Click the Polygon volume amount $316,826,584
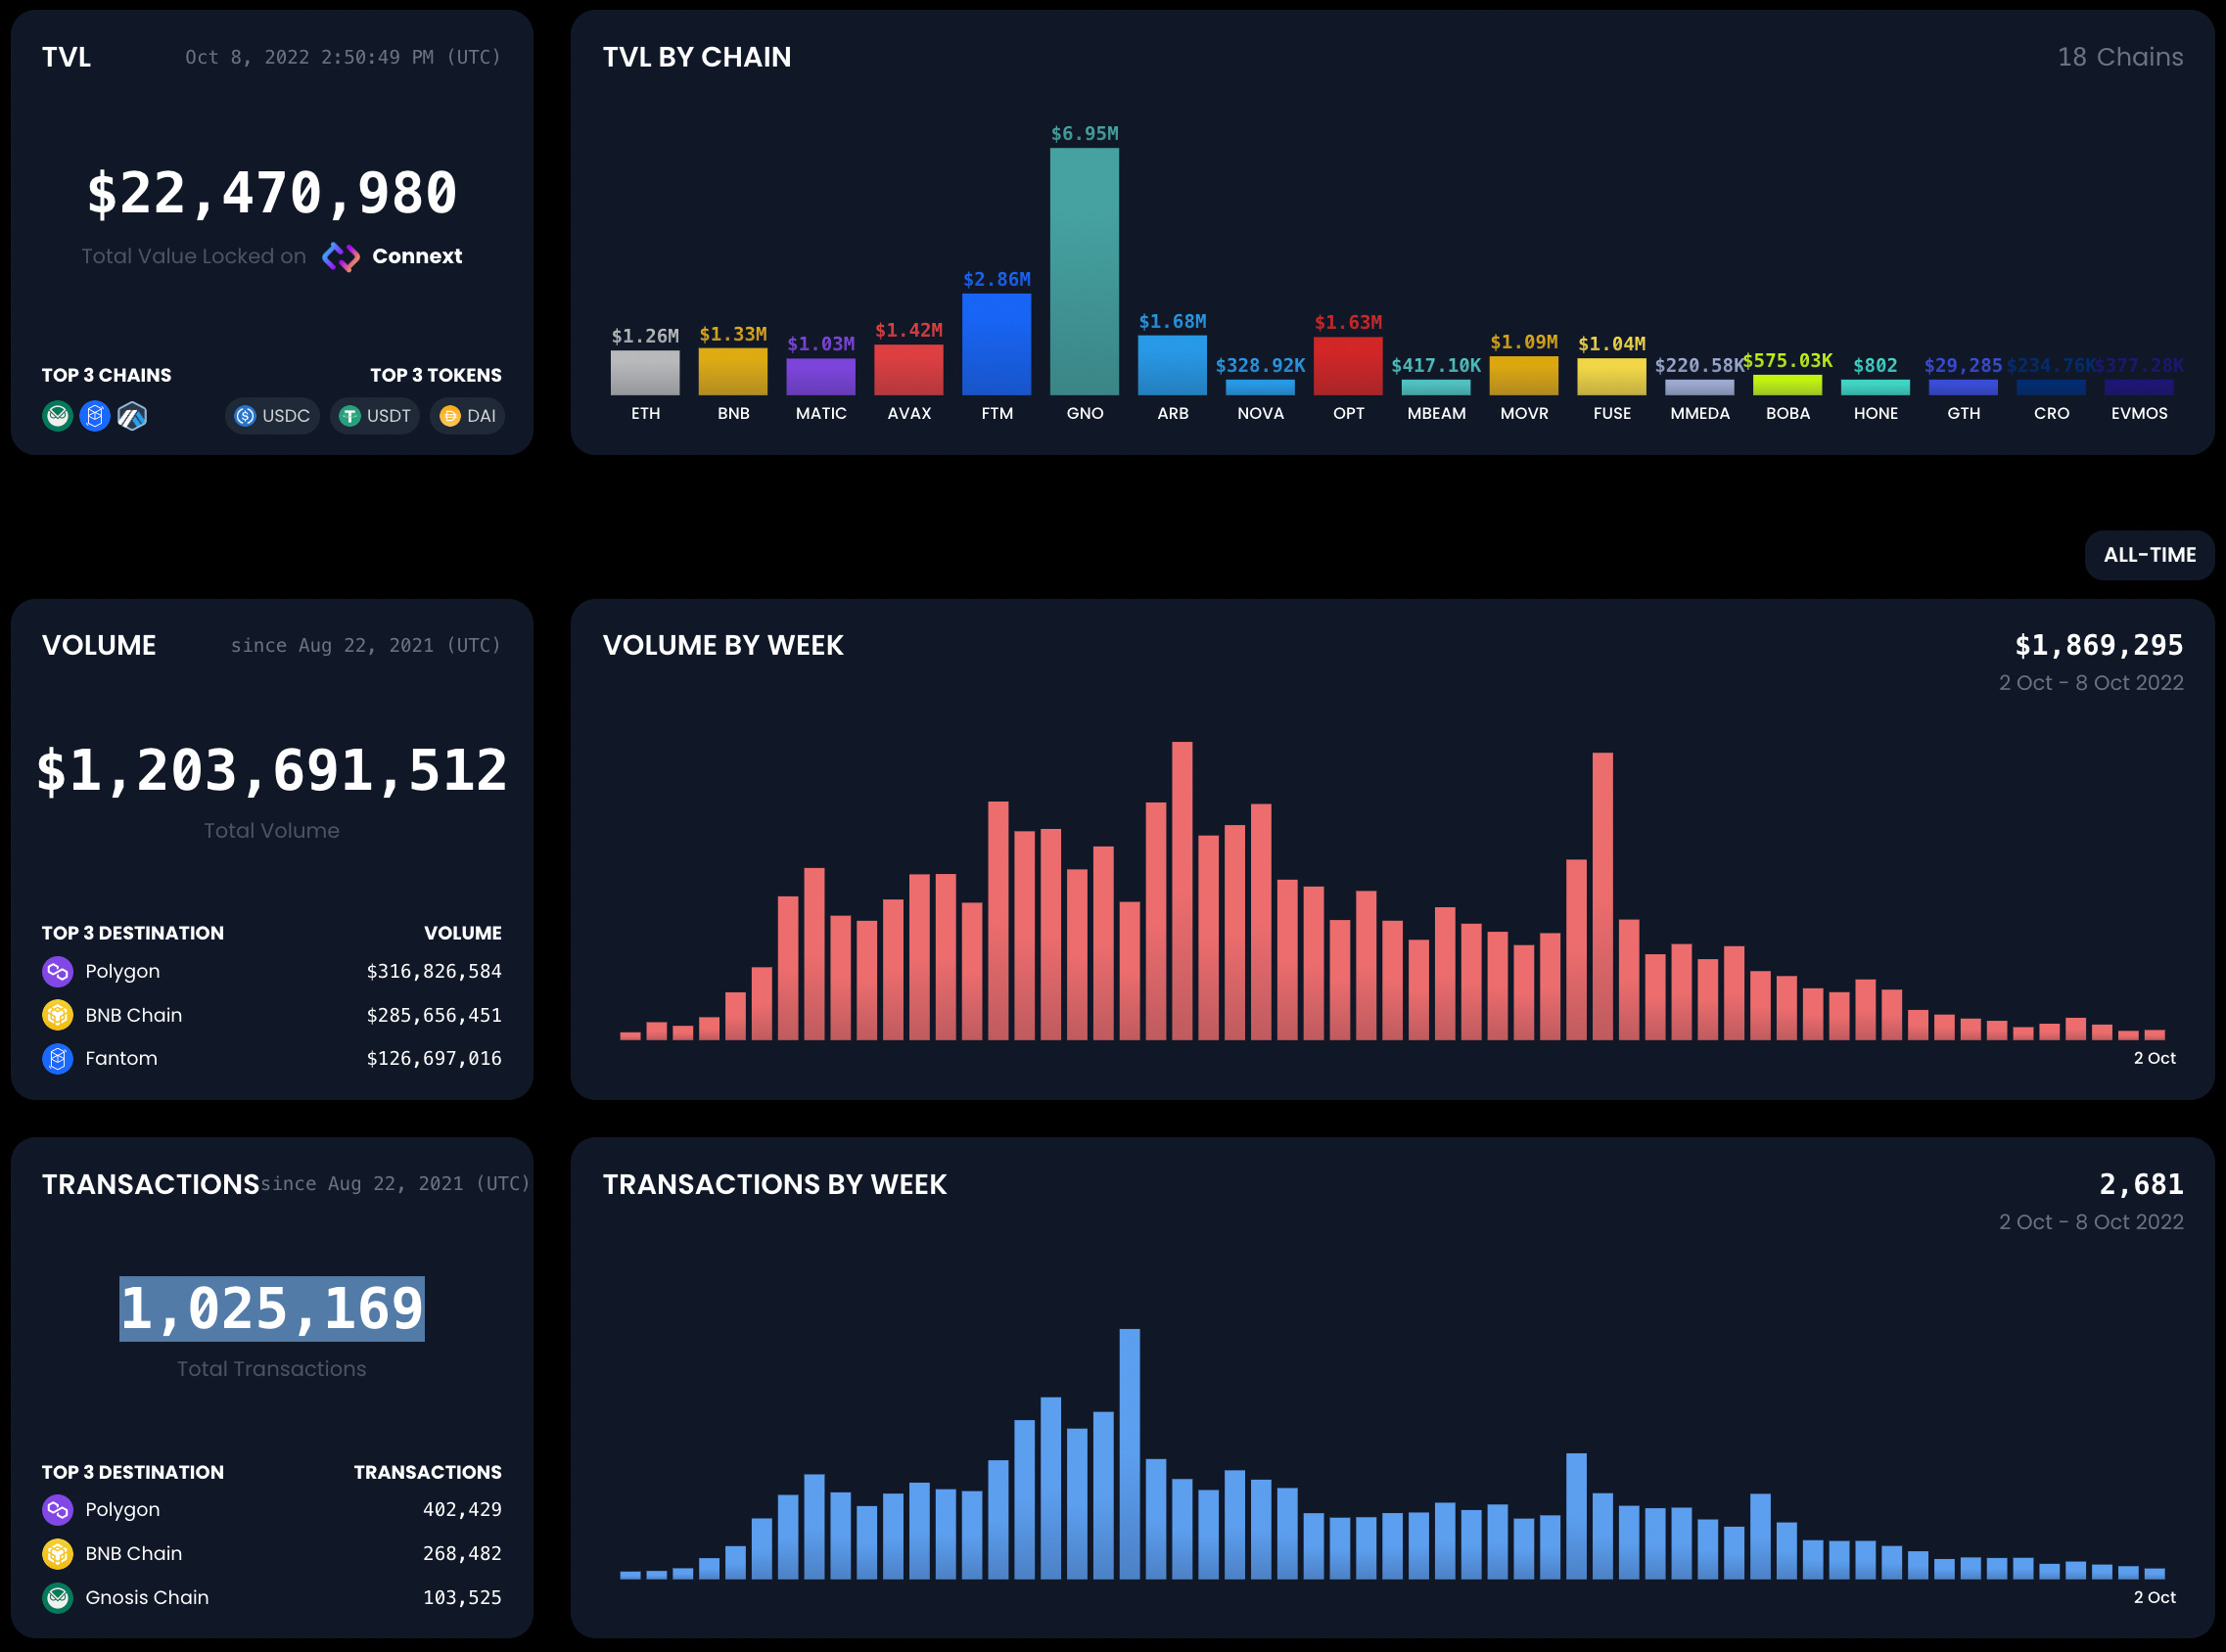 coord(435,970)
